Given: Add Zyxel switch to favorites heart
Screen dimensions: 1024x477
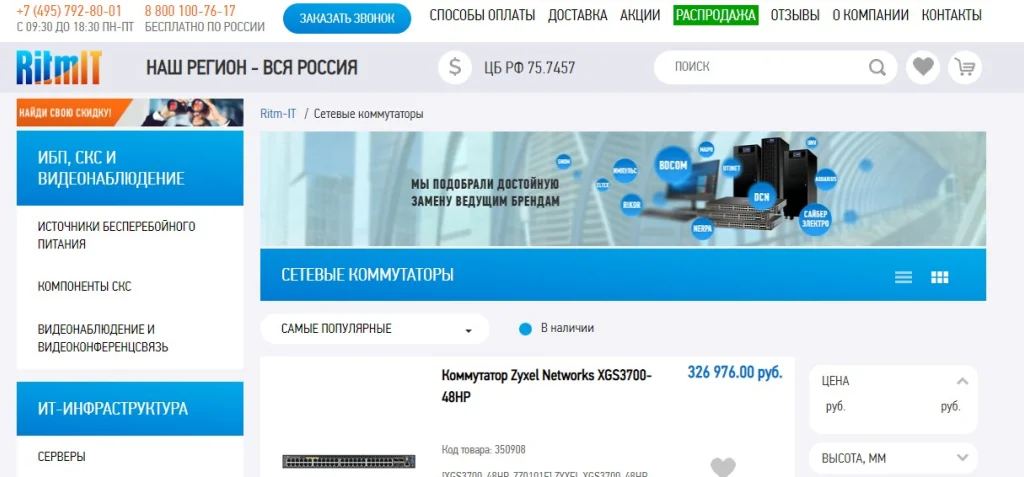Looking at the screenshot, I should (723, 467).
